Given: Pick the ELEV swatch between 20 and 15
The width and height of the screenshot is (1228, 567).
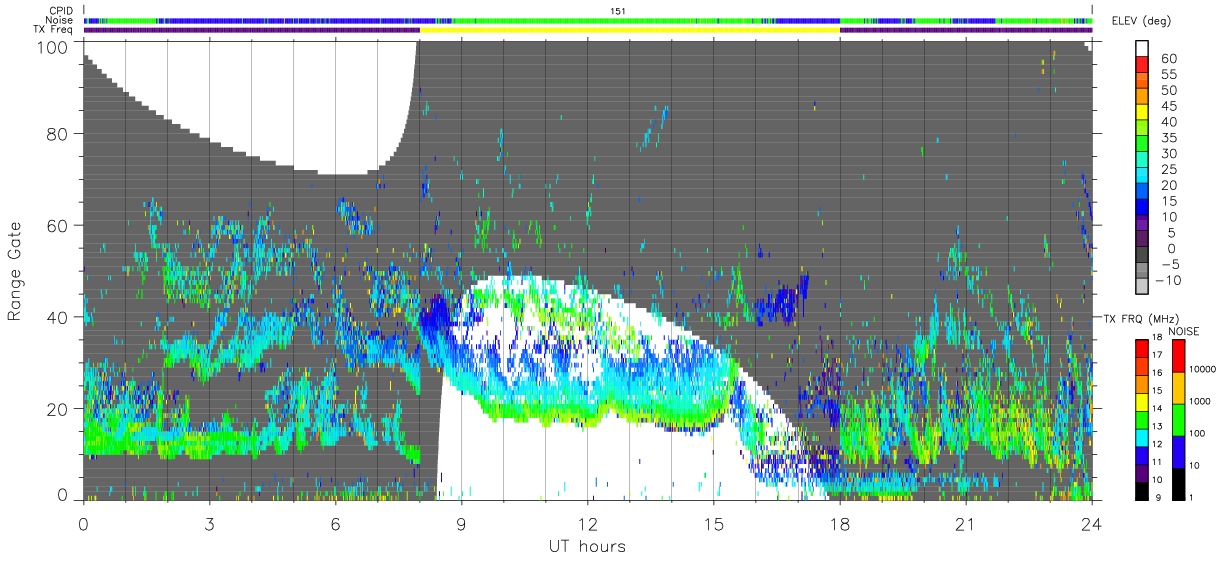Looking at the screenshot, I should tap(1142, 193).
